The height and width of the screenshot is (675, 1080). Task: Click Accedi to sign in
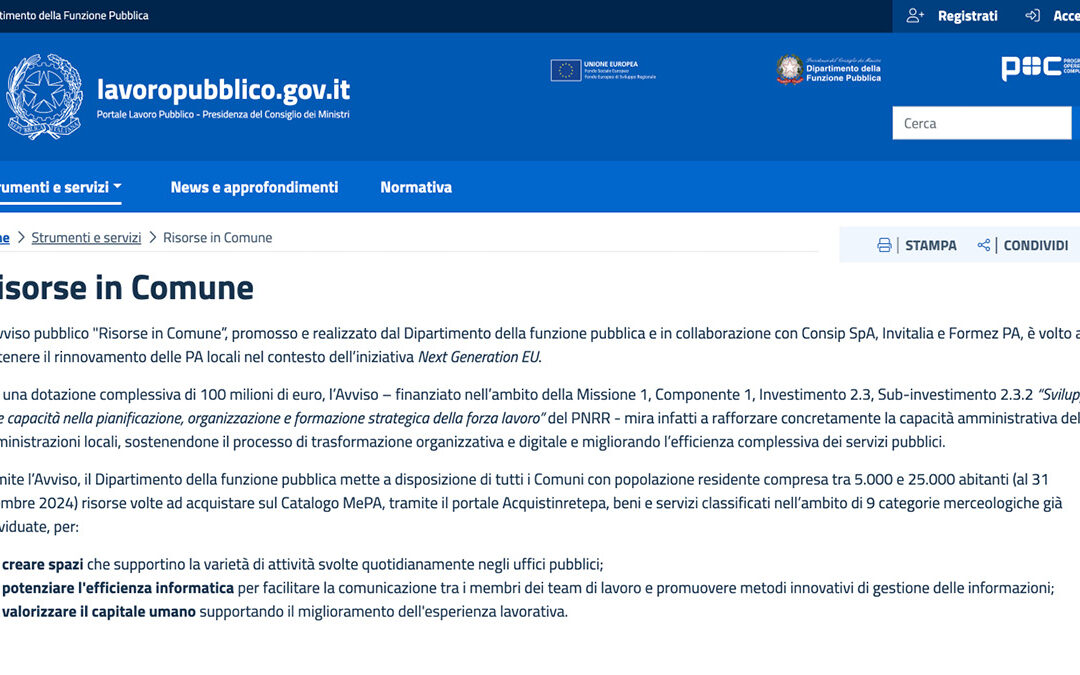click(1068, 15)
